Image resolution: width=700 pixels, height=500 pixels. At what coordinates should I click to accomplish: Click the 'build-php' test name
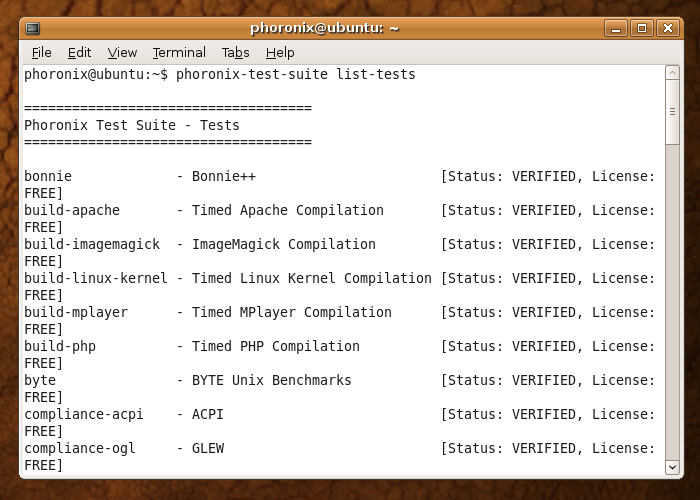click(60, 346)
